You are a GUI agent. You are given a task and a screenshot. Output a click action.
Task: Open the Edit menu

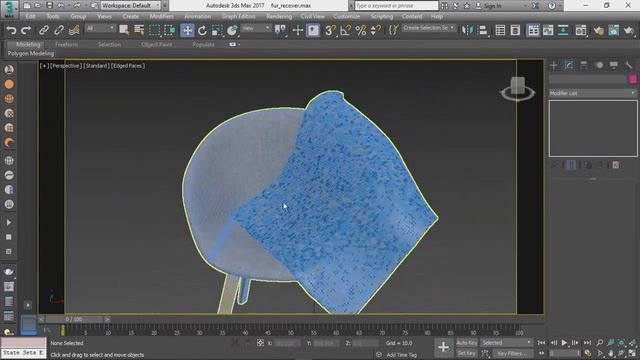(30, 17)
